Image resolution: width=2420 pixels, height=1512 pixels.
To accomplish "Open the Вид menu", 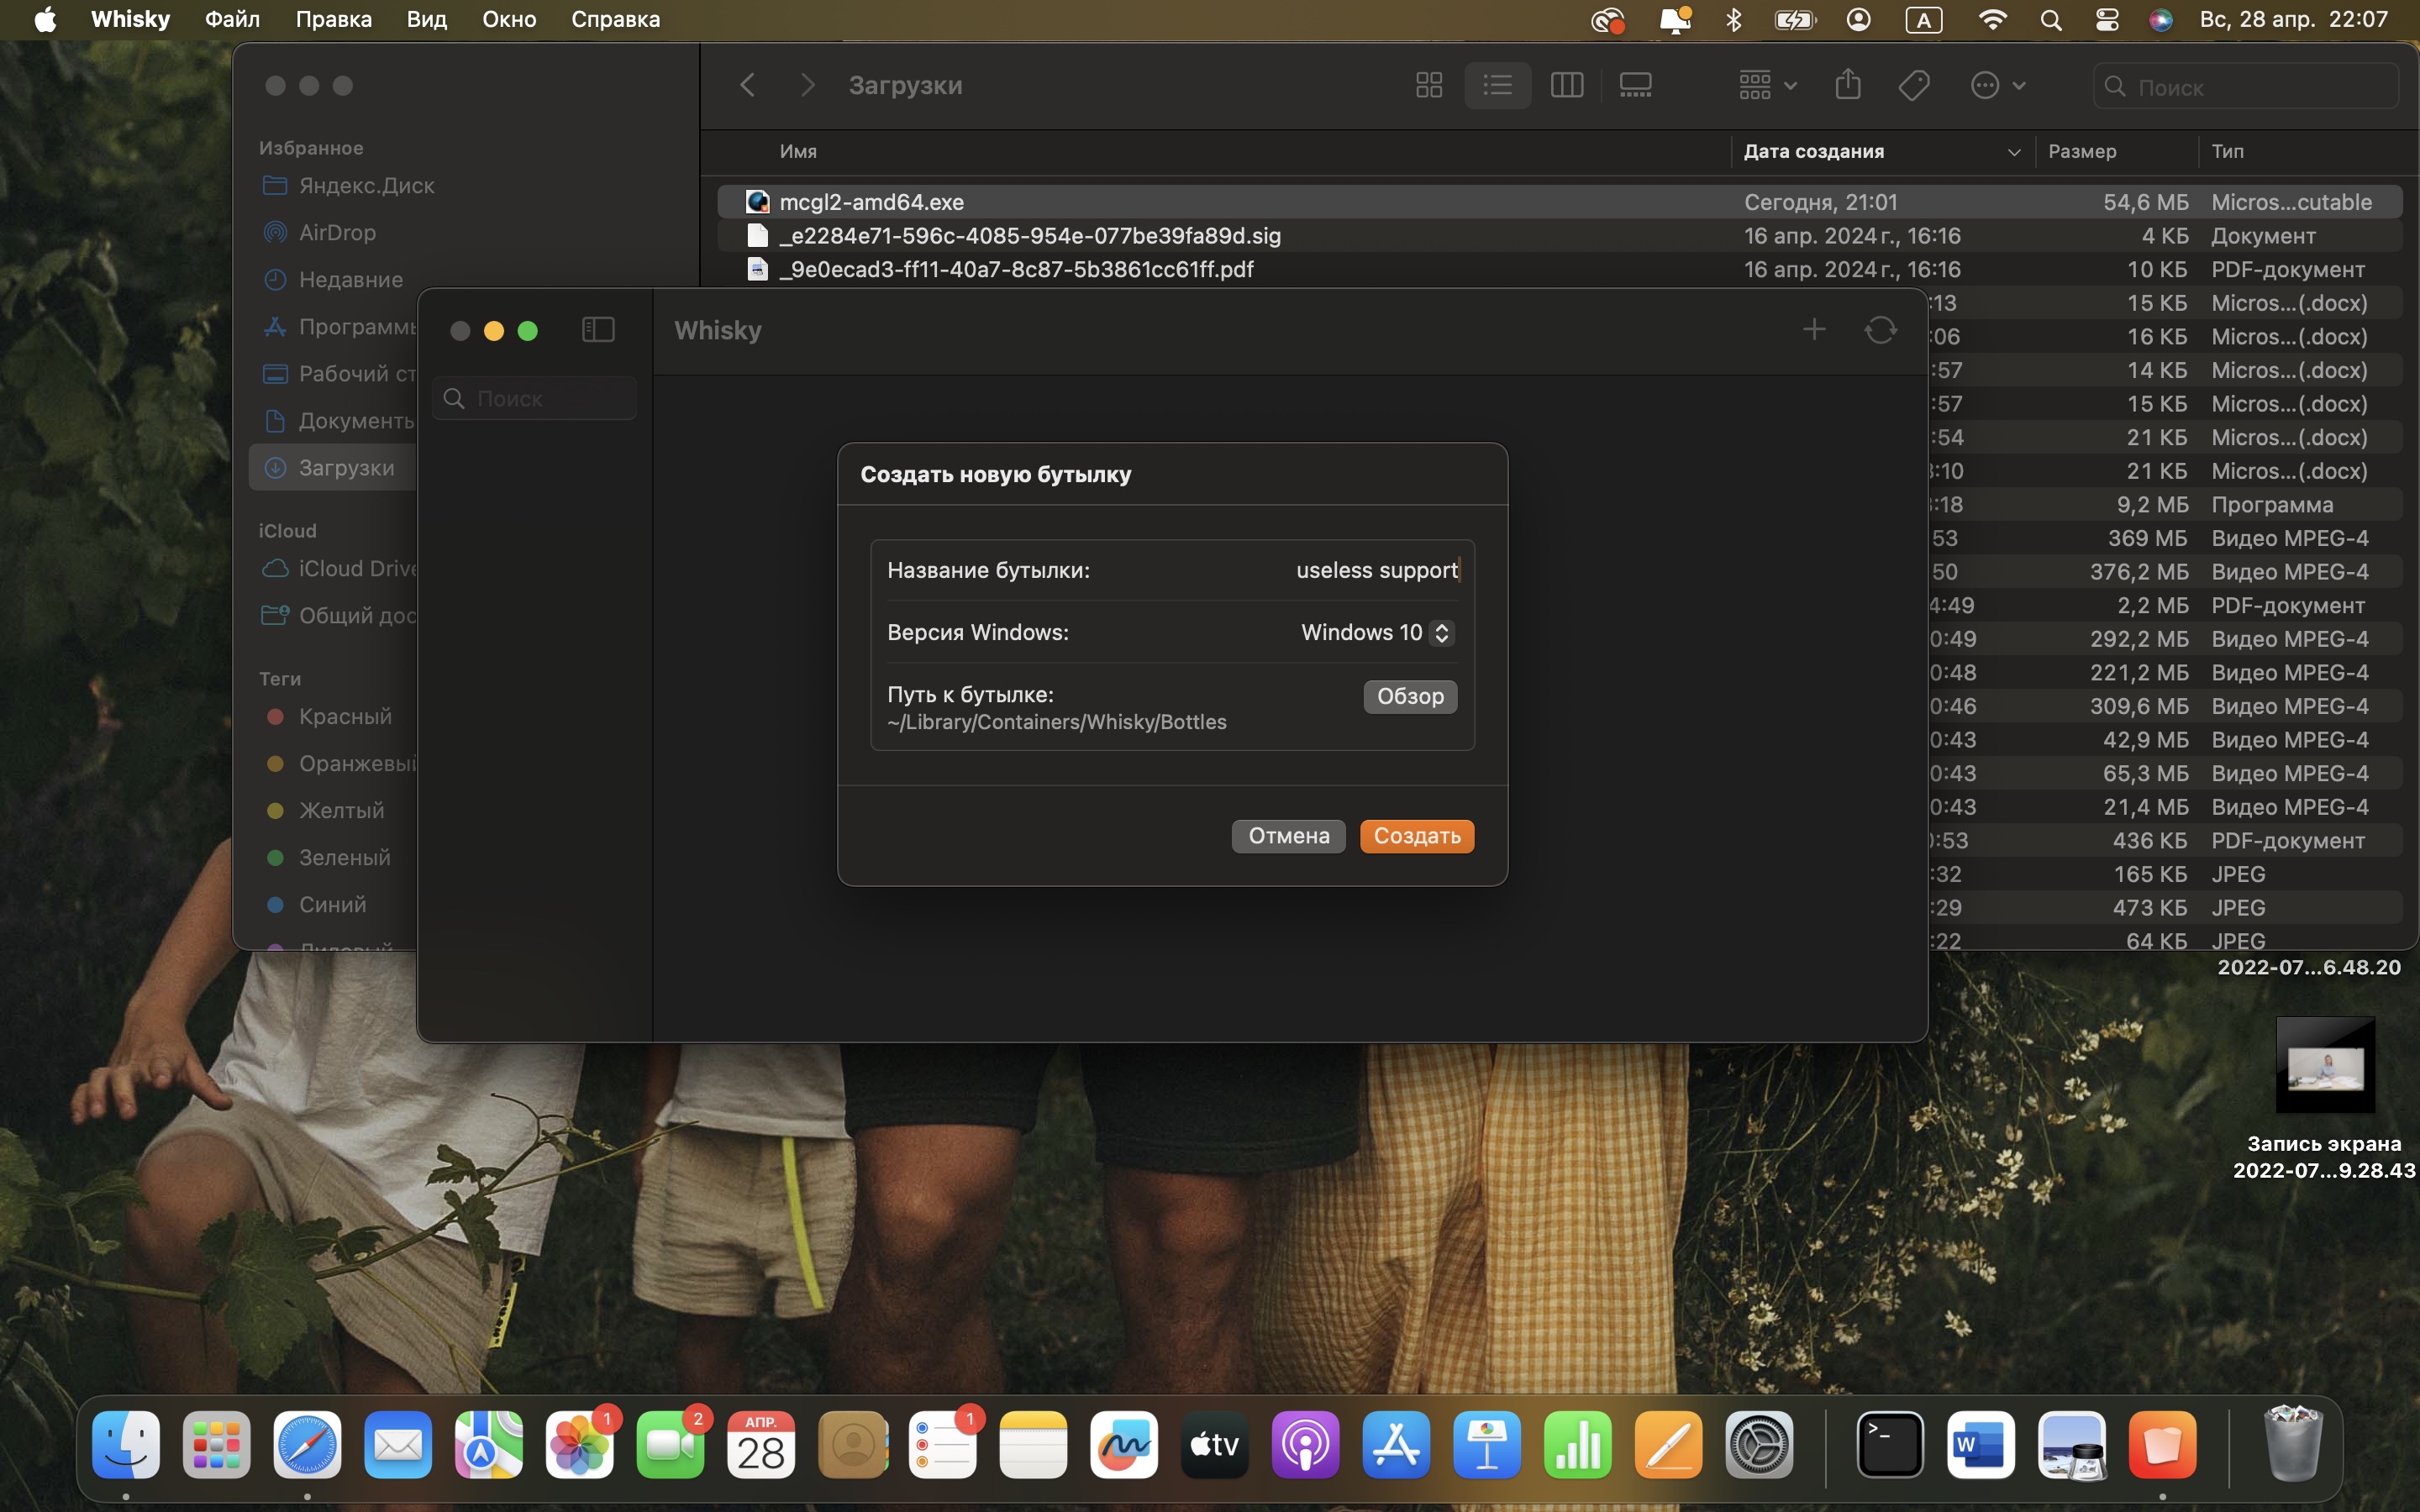I will (426, 19).
